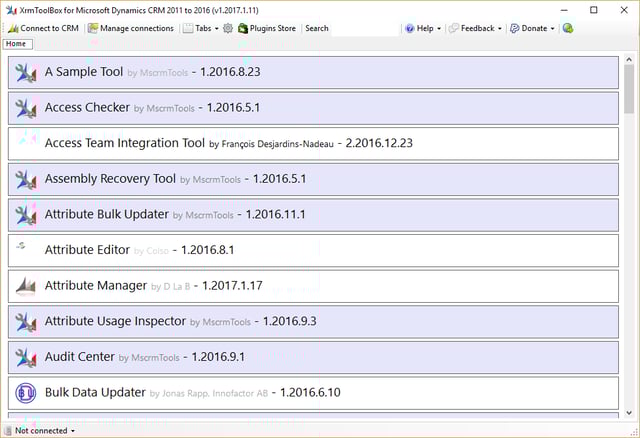This screenshot has width=640, height=438.
Task: Click the connection status icon in status bar
Action: click(8, 431)
